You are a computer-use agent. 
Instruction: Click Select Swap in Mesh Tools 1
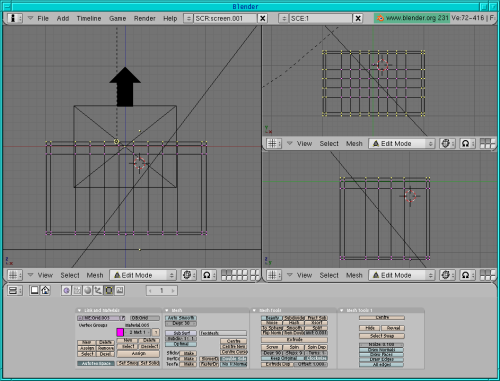pos(382,336)
